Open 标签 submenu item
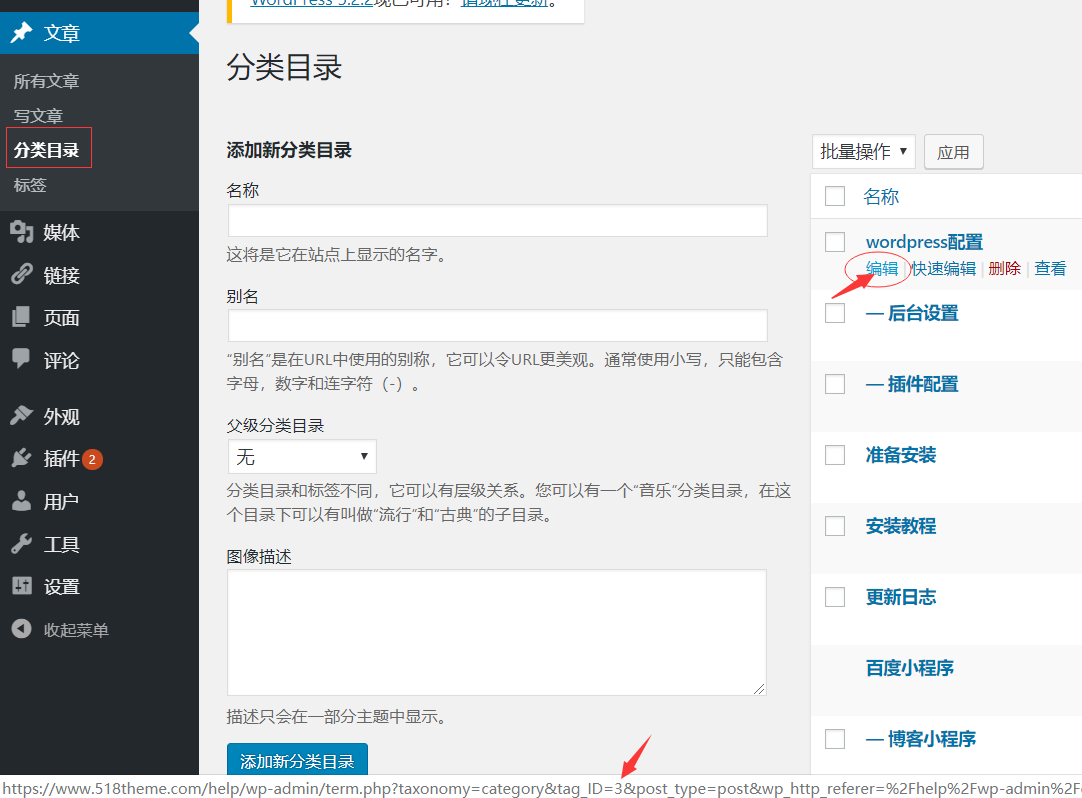The height and width of the screenshot is (798, 1082). [x=30, y=184]
